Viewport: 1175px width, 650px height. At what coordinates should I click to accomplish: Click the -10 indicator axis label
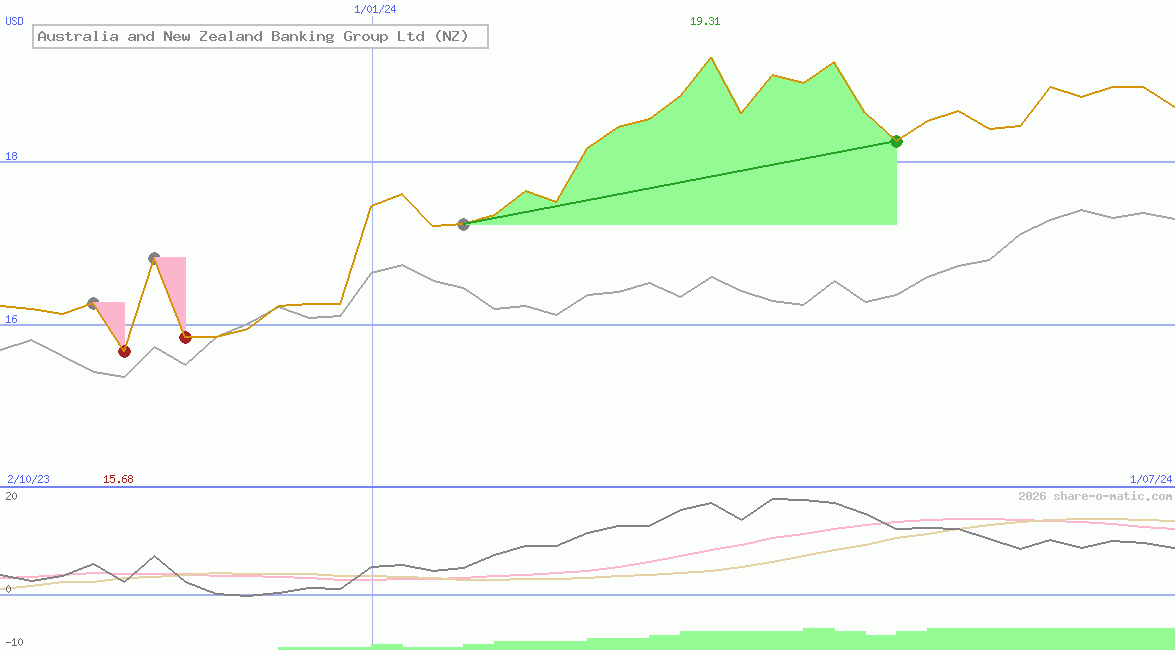tap(14, 643)
